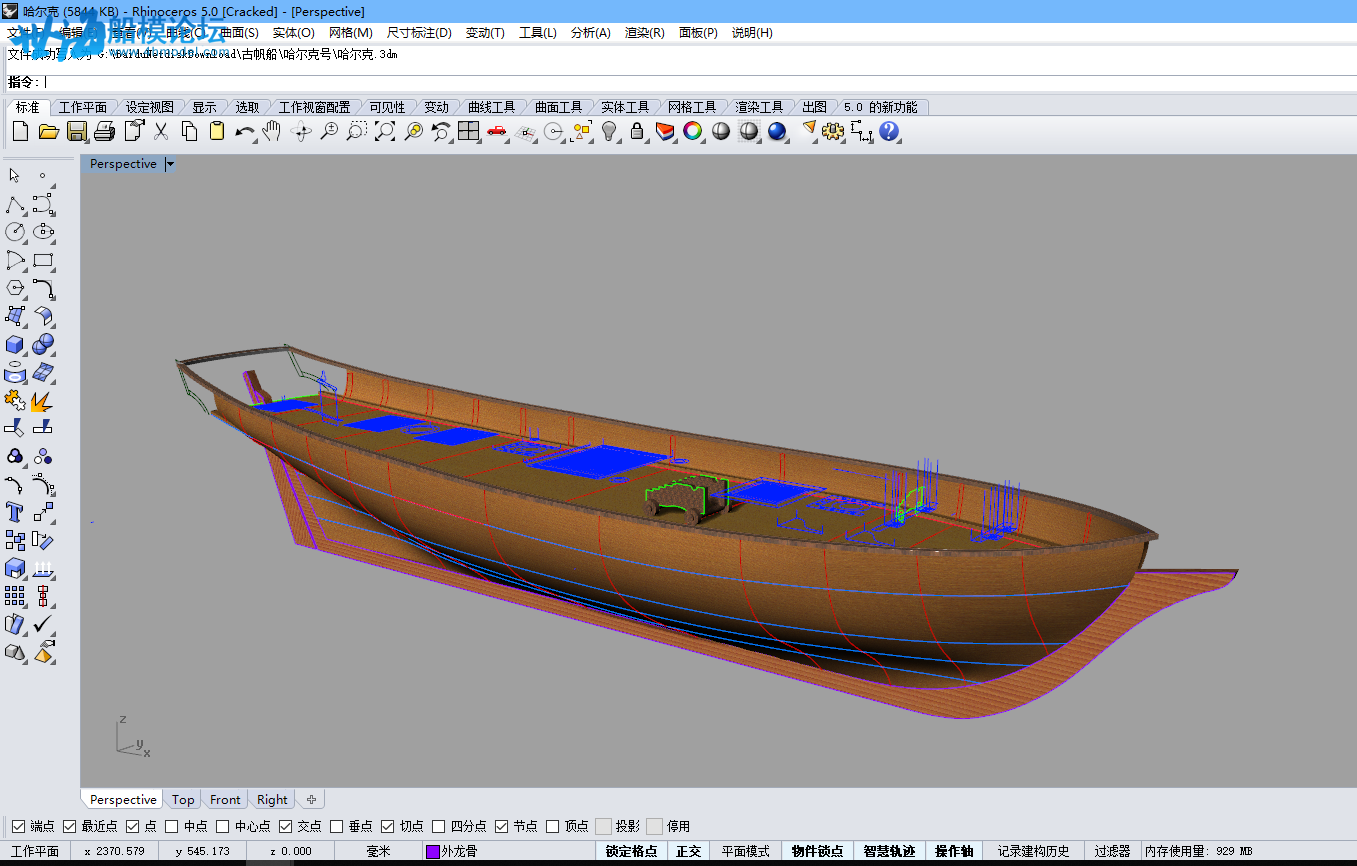Enable the 顶点 osnap checkbox
Viewport: 1357px width, 866px height.
point(553,826)
